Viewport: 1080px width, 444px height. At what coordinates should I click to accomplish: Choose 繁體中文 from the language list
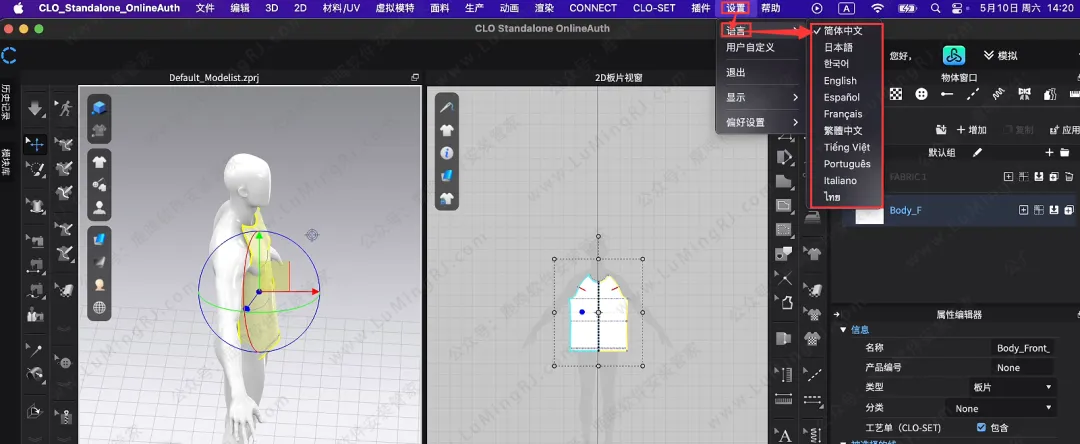[x=843, y=130]
